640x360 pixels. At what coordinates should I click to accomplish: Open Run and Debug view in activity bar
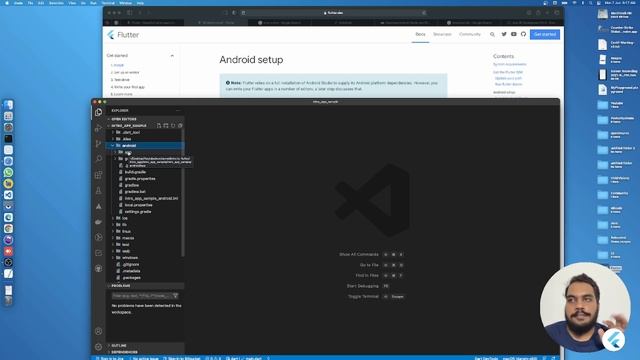point(98,128)
